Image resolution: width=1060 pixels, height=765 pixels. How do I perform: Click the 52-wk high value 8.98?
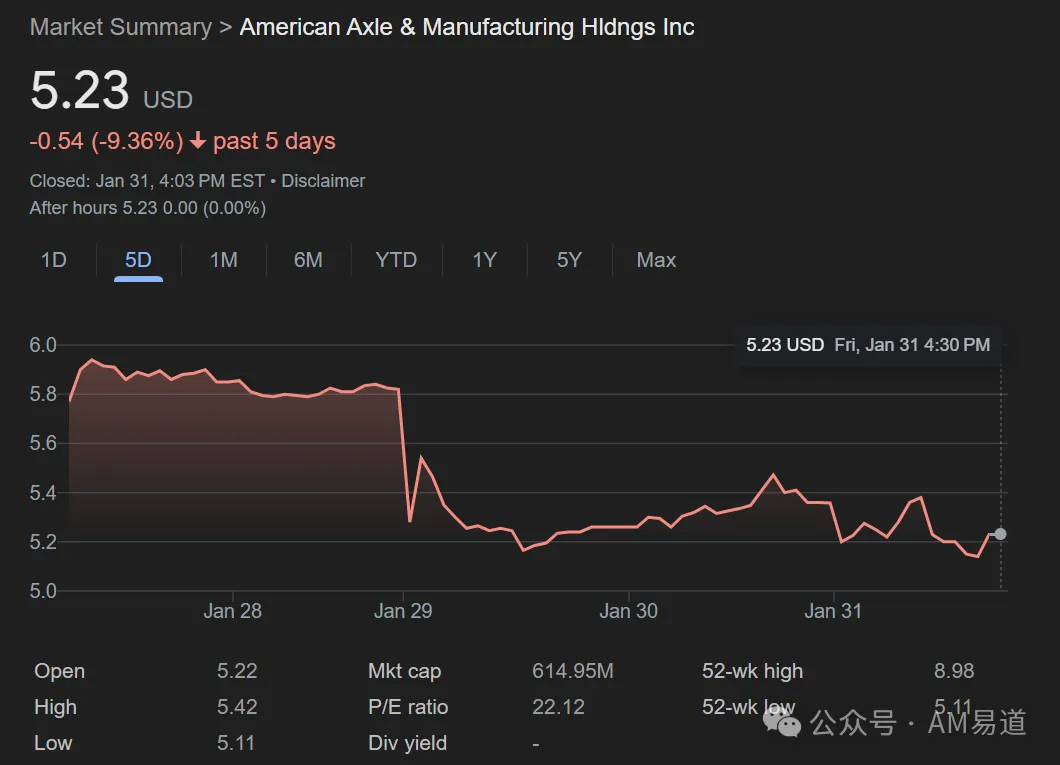tap(954, 671)
